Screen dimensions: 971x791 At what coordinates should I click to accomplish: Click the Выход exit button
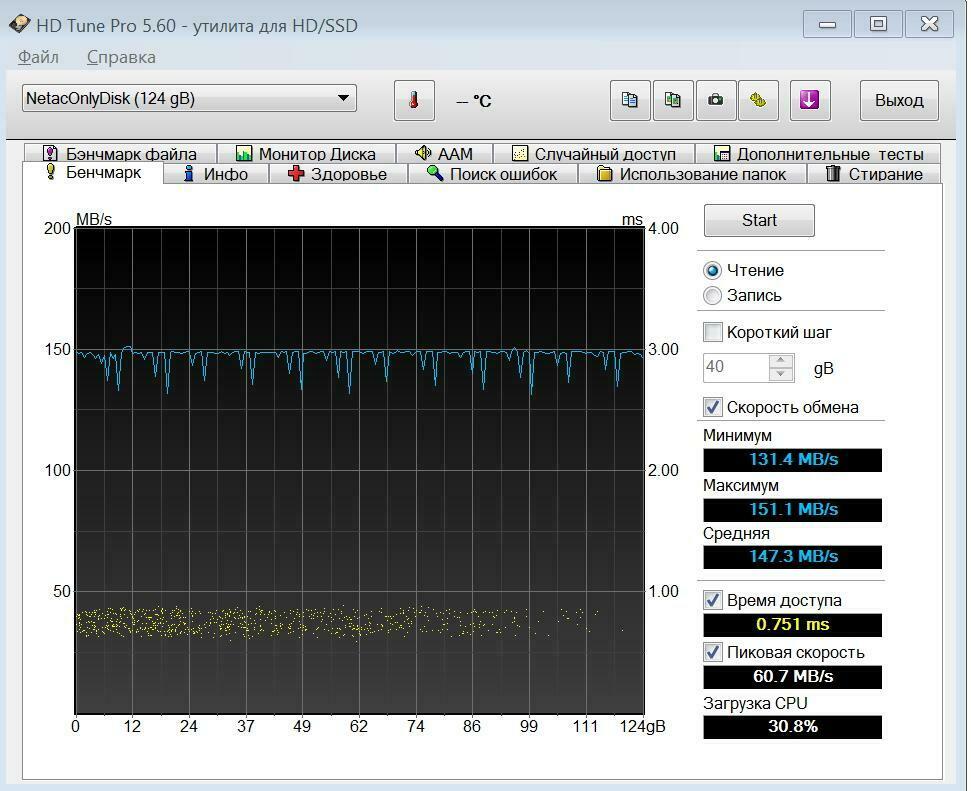[899, 100]
